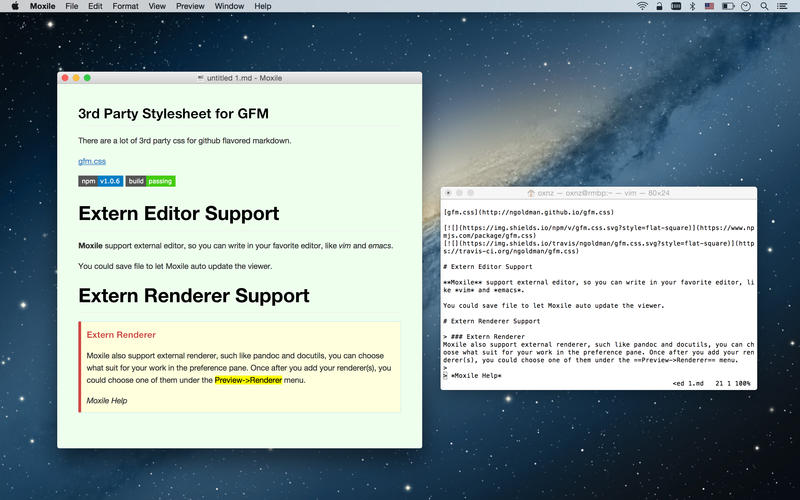This screenshot has width=800, height=500.
Task: Click the Bluetooth icon in menu bar
Action: [x=692, y=6]
